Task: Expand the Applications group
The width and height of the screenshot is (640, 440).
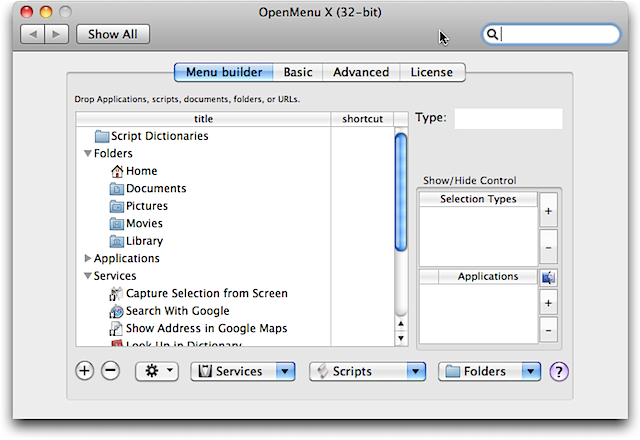Action: [x=87, y=258]
